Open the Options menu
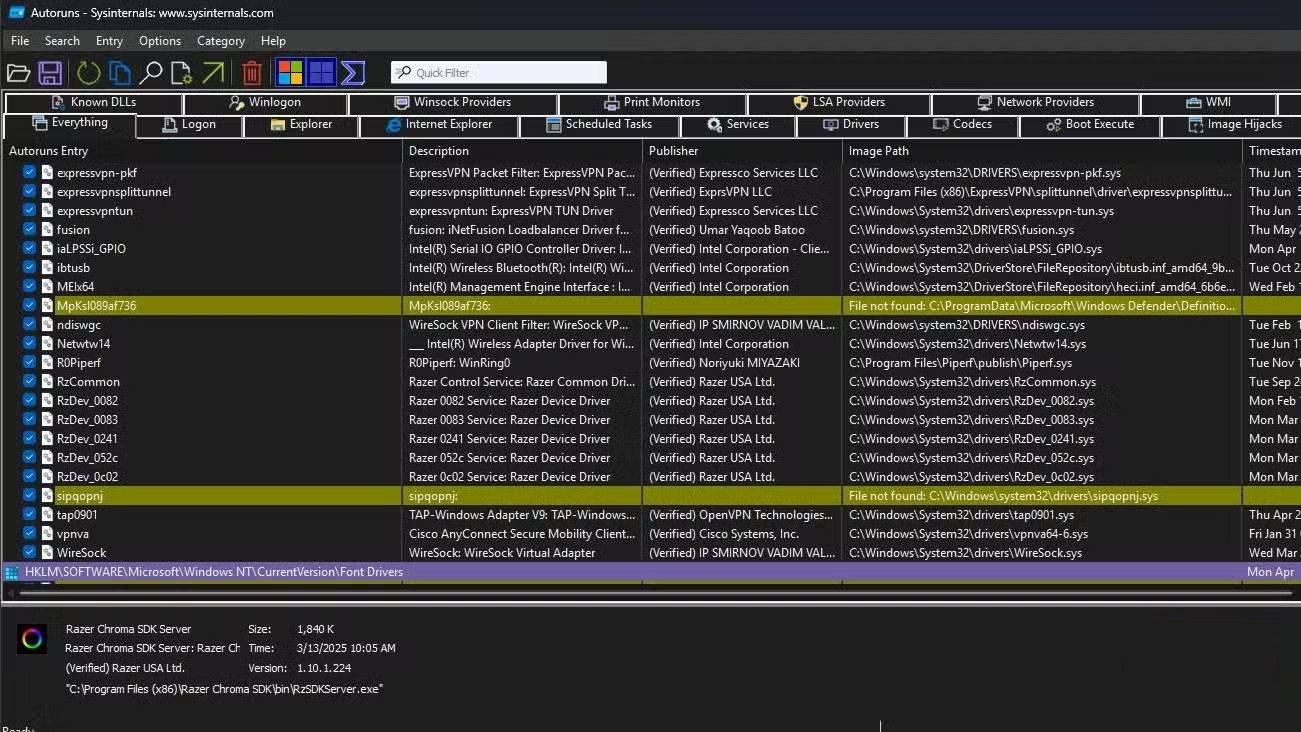This screenshot has width=1301, height=732. click(x=160, y=41)
